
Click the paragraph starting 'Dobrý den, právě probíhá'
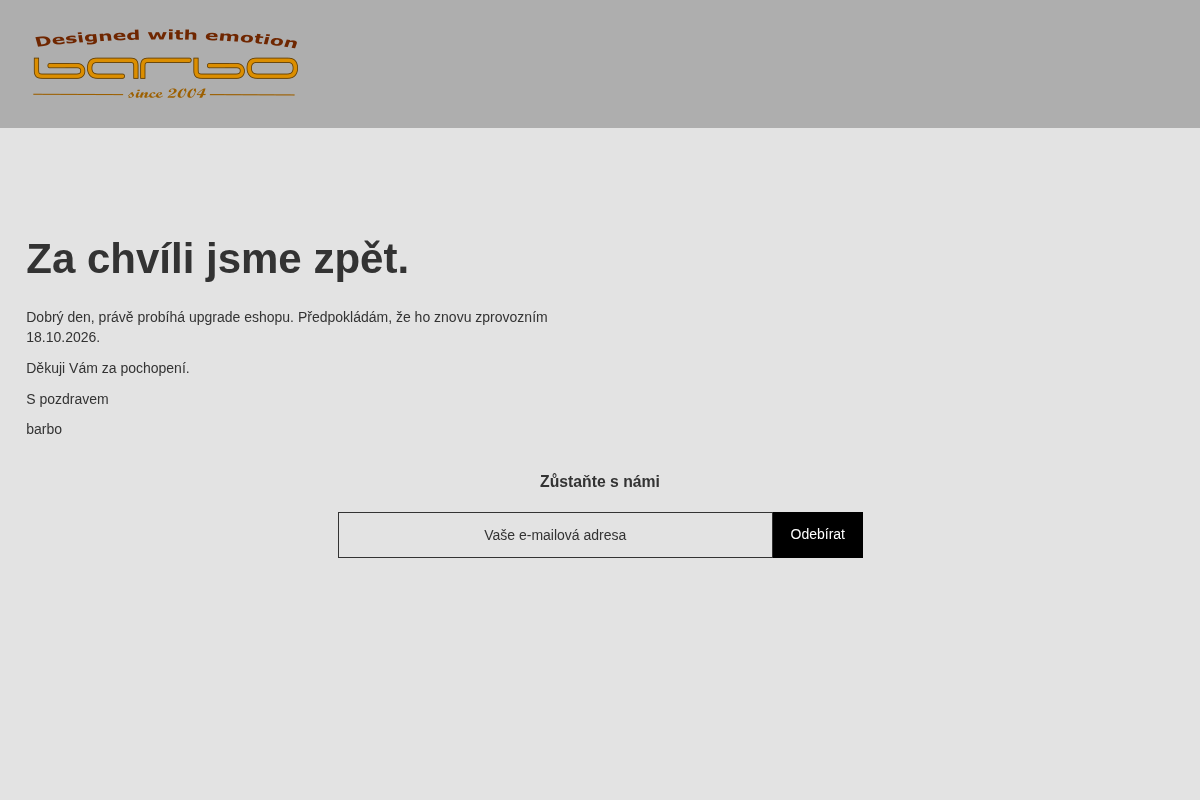287,327
